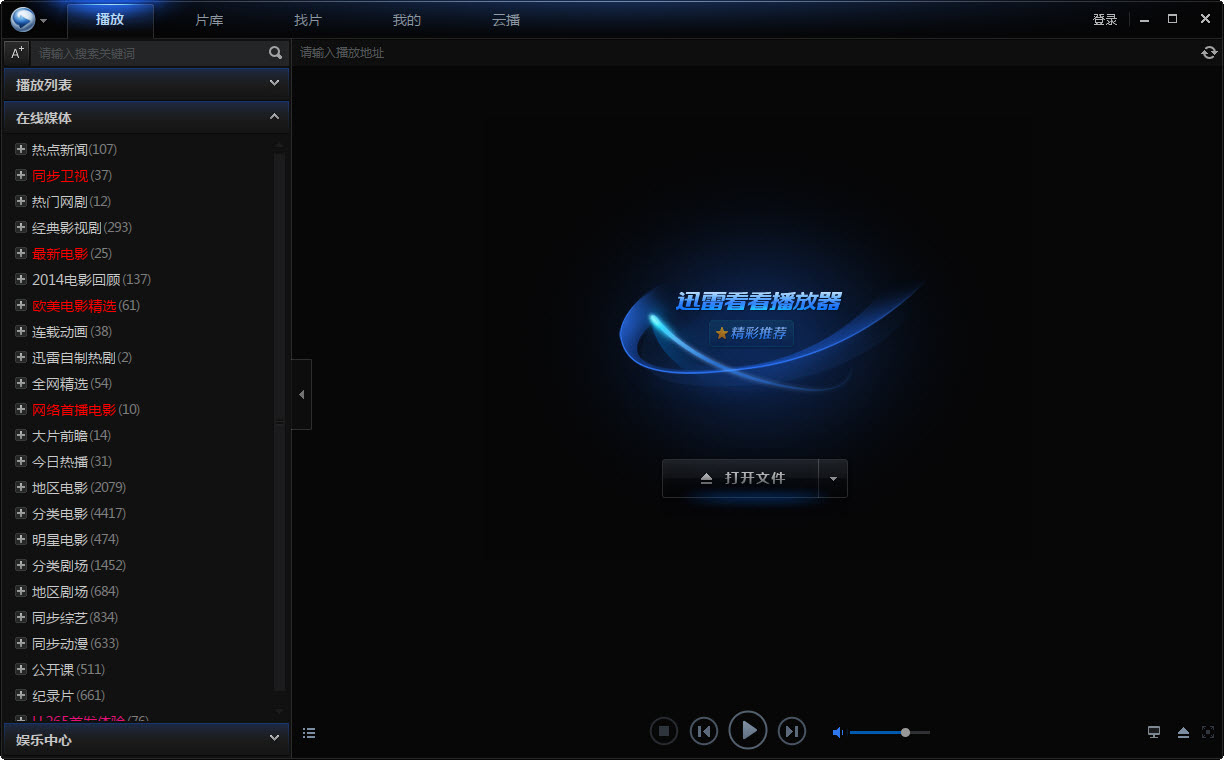Image resolution: width=1224 pixels, height=760 pixels.
Task: Toggle the playlist icon at bottom left
Action: point(309,733)
